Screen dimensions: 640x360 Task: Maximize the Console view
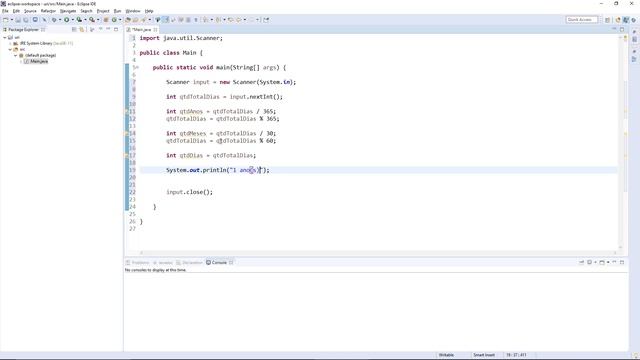622,262
